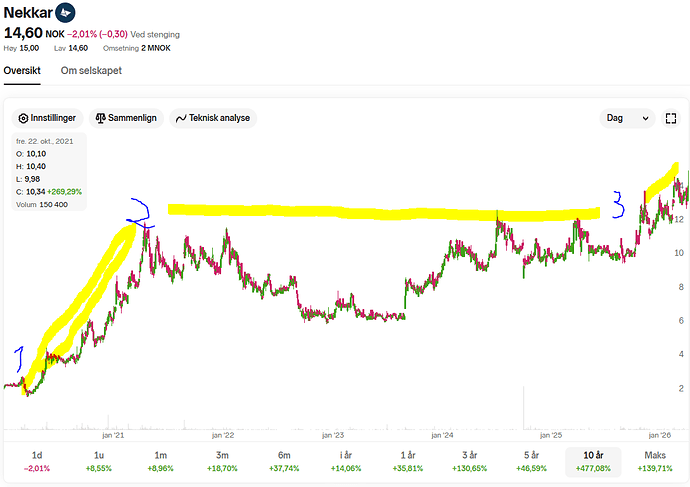Switch to Om selskapet tab
The width and height of the screenshot is (690, 487).
pyautogui.click(x=91, y=70)
